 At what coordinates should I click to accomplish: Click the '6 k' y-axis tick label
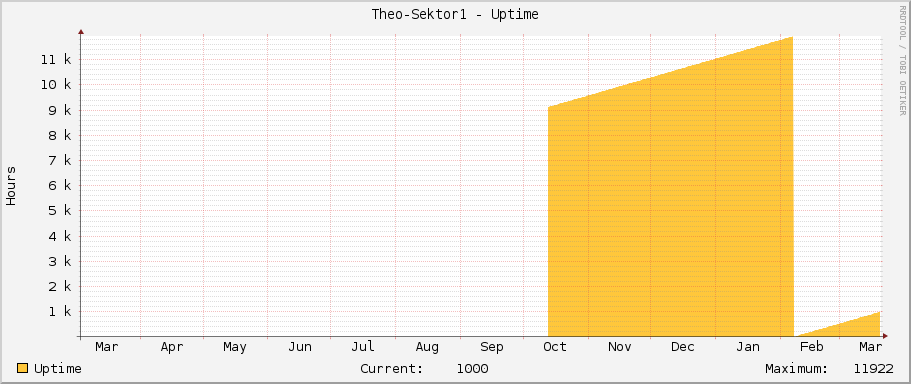tap(59, 185)
